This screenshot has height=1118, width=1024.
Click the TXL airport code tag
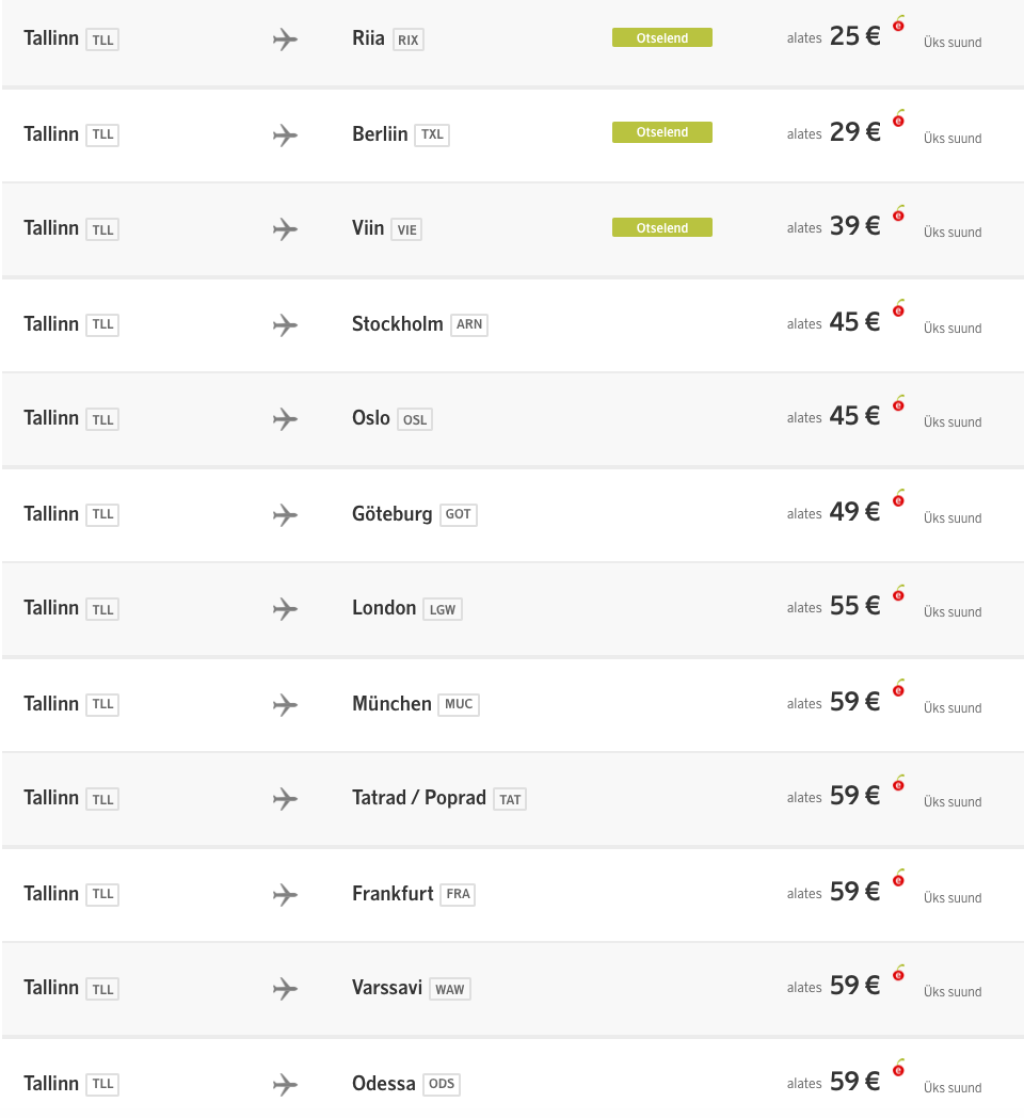pyautogui.click(x=432, y=135)
